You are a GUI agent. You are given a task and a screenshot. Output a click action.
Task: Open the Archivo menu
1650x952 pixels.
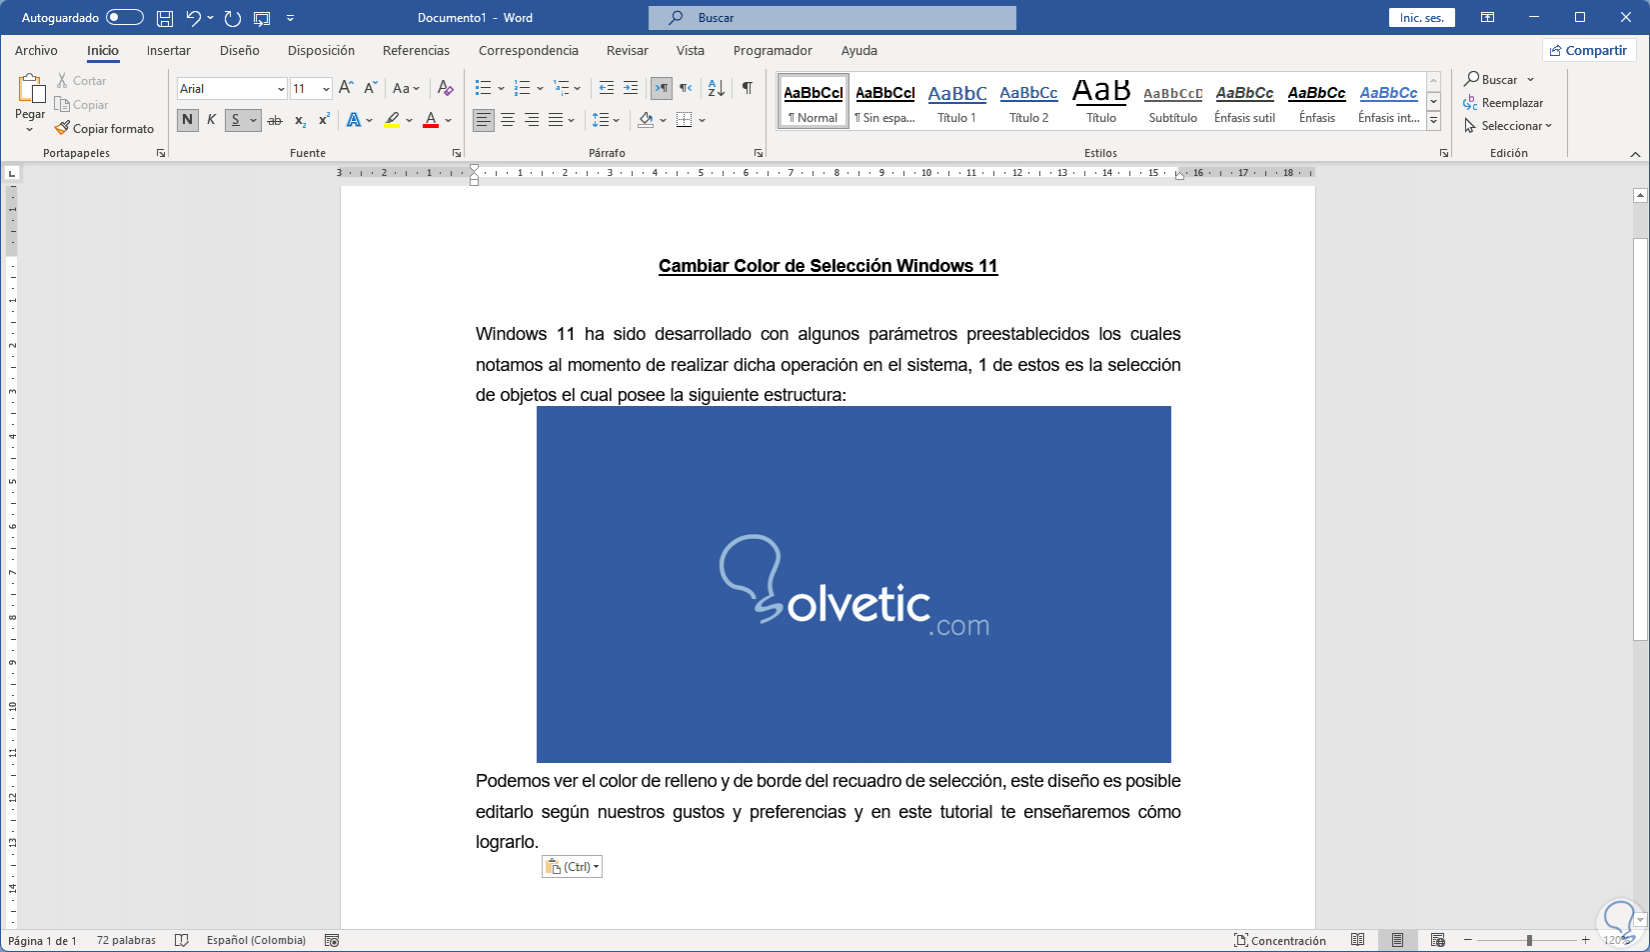pyautogui.click(x=36, y=50)
